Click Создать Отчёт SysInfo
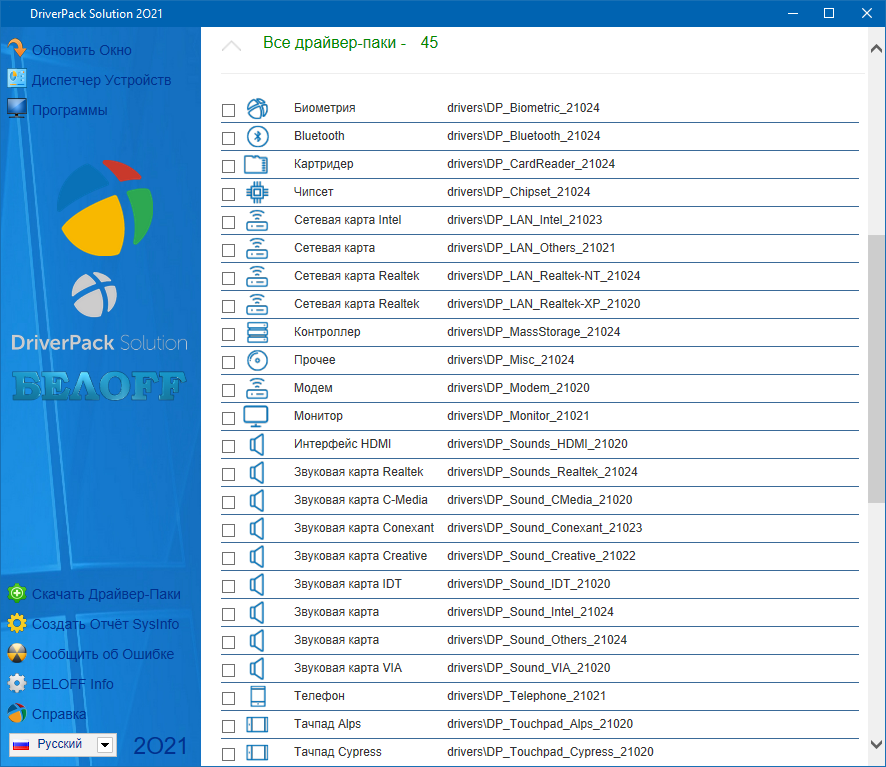This screenshot has width=886, height=767. click(x=105, y=624)
